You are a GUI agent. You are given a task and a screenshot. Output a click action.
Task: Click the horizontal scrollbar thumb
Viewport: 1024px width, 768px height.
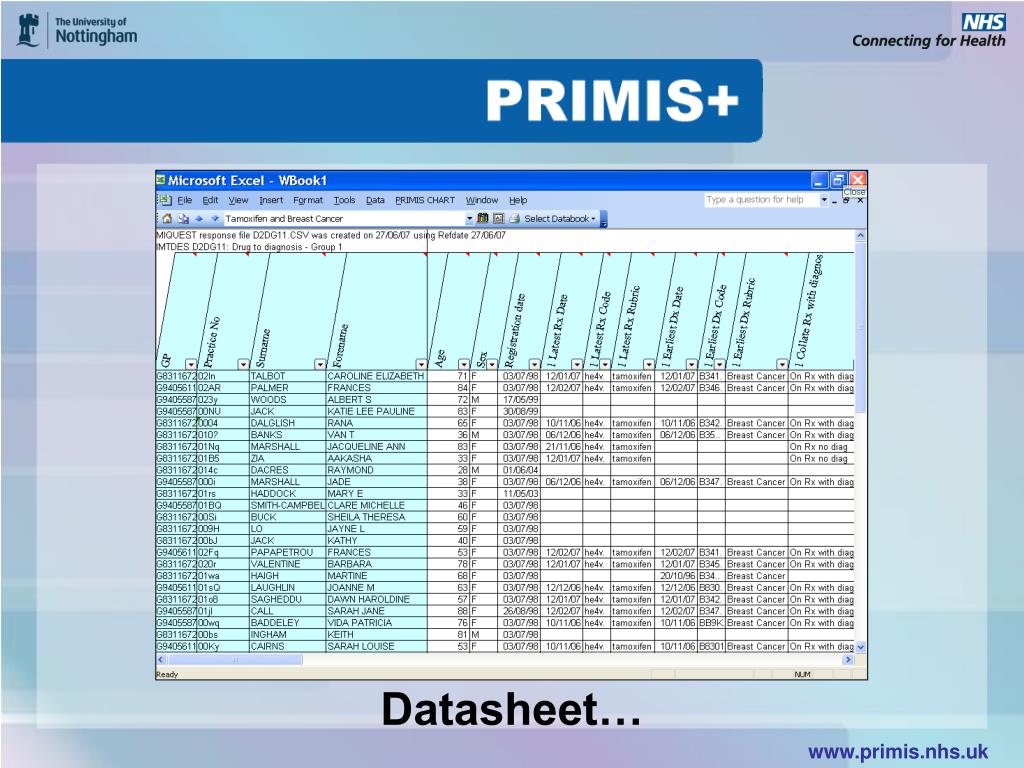(234, 660)
